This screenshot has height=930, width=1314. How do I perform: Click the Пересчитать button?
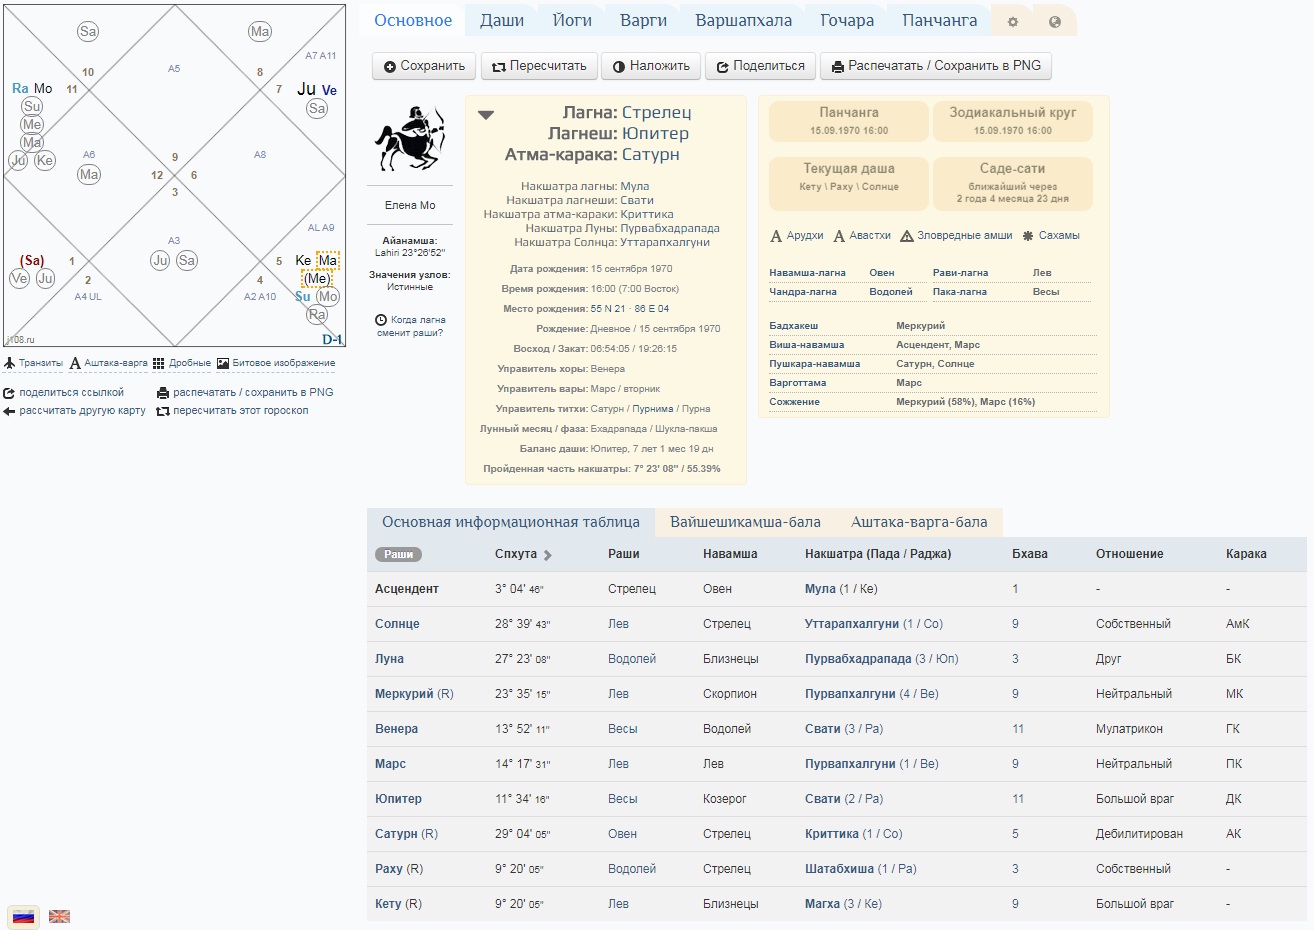tap(540, 66)
